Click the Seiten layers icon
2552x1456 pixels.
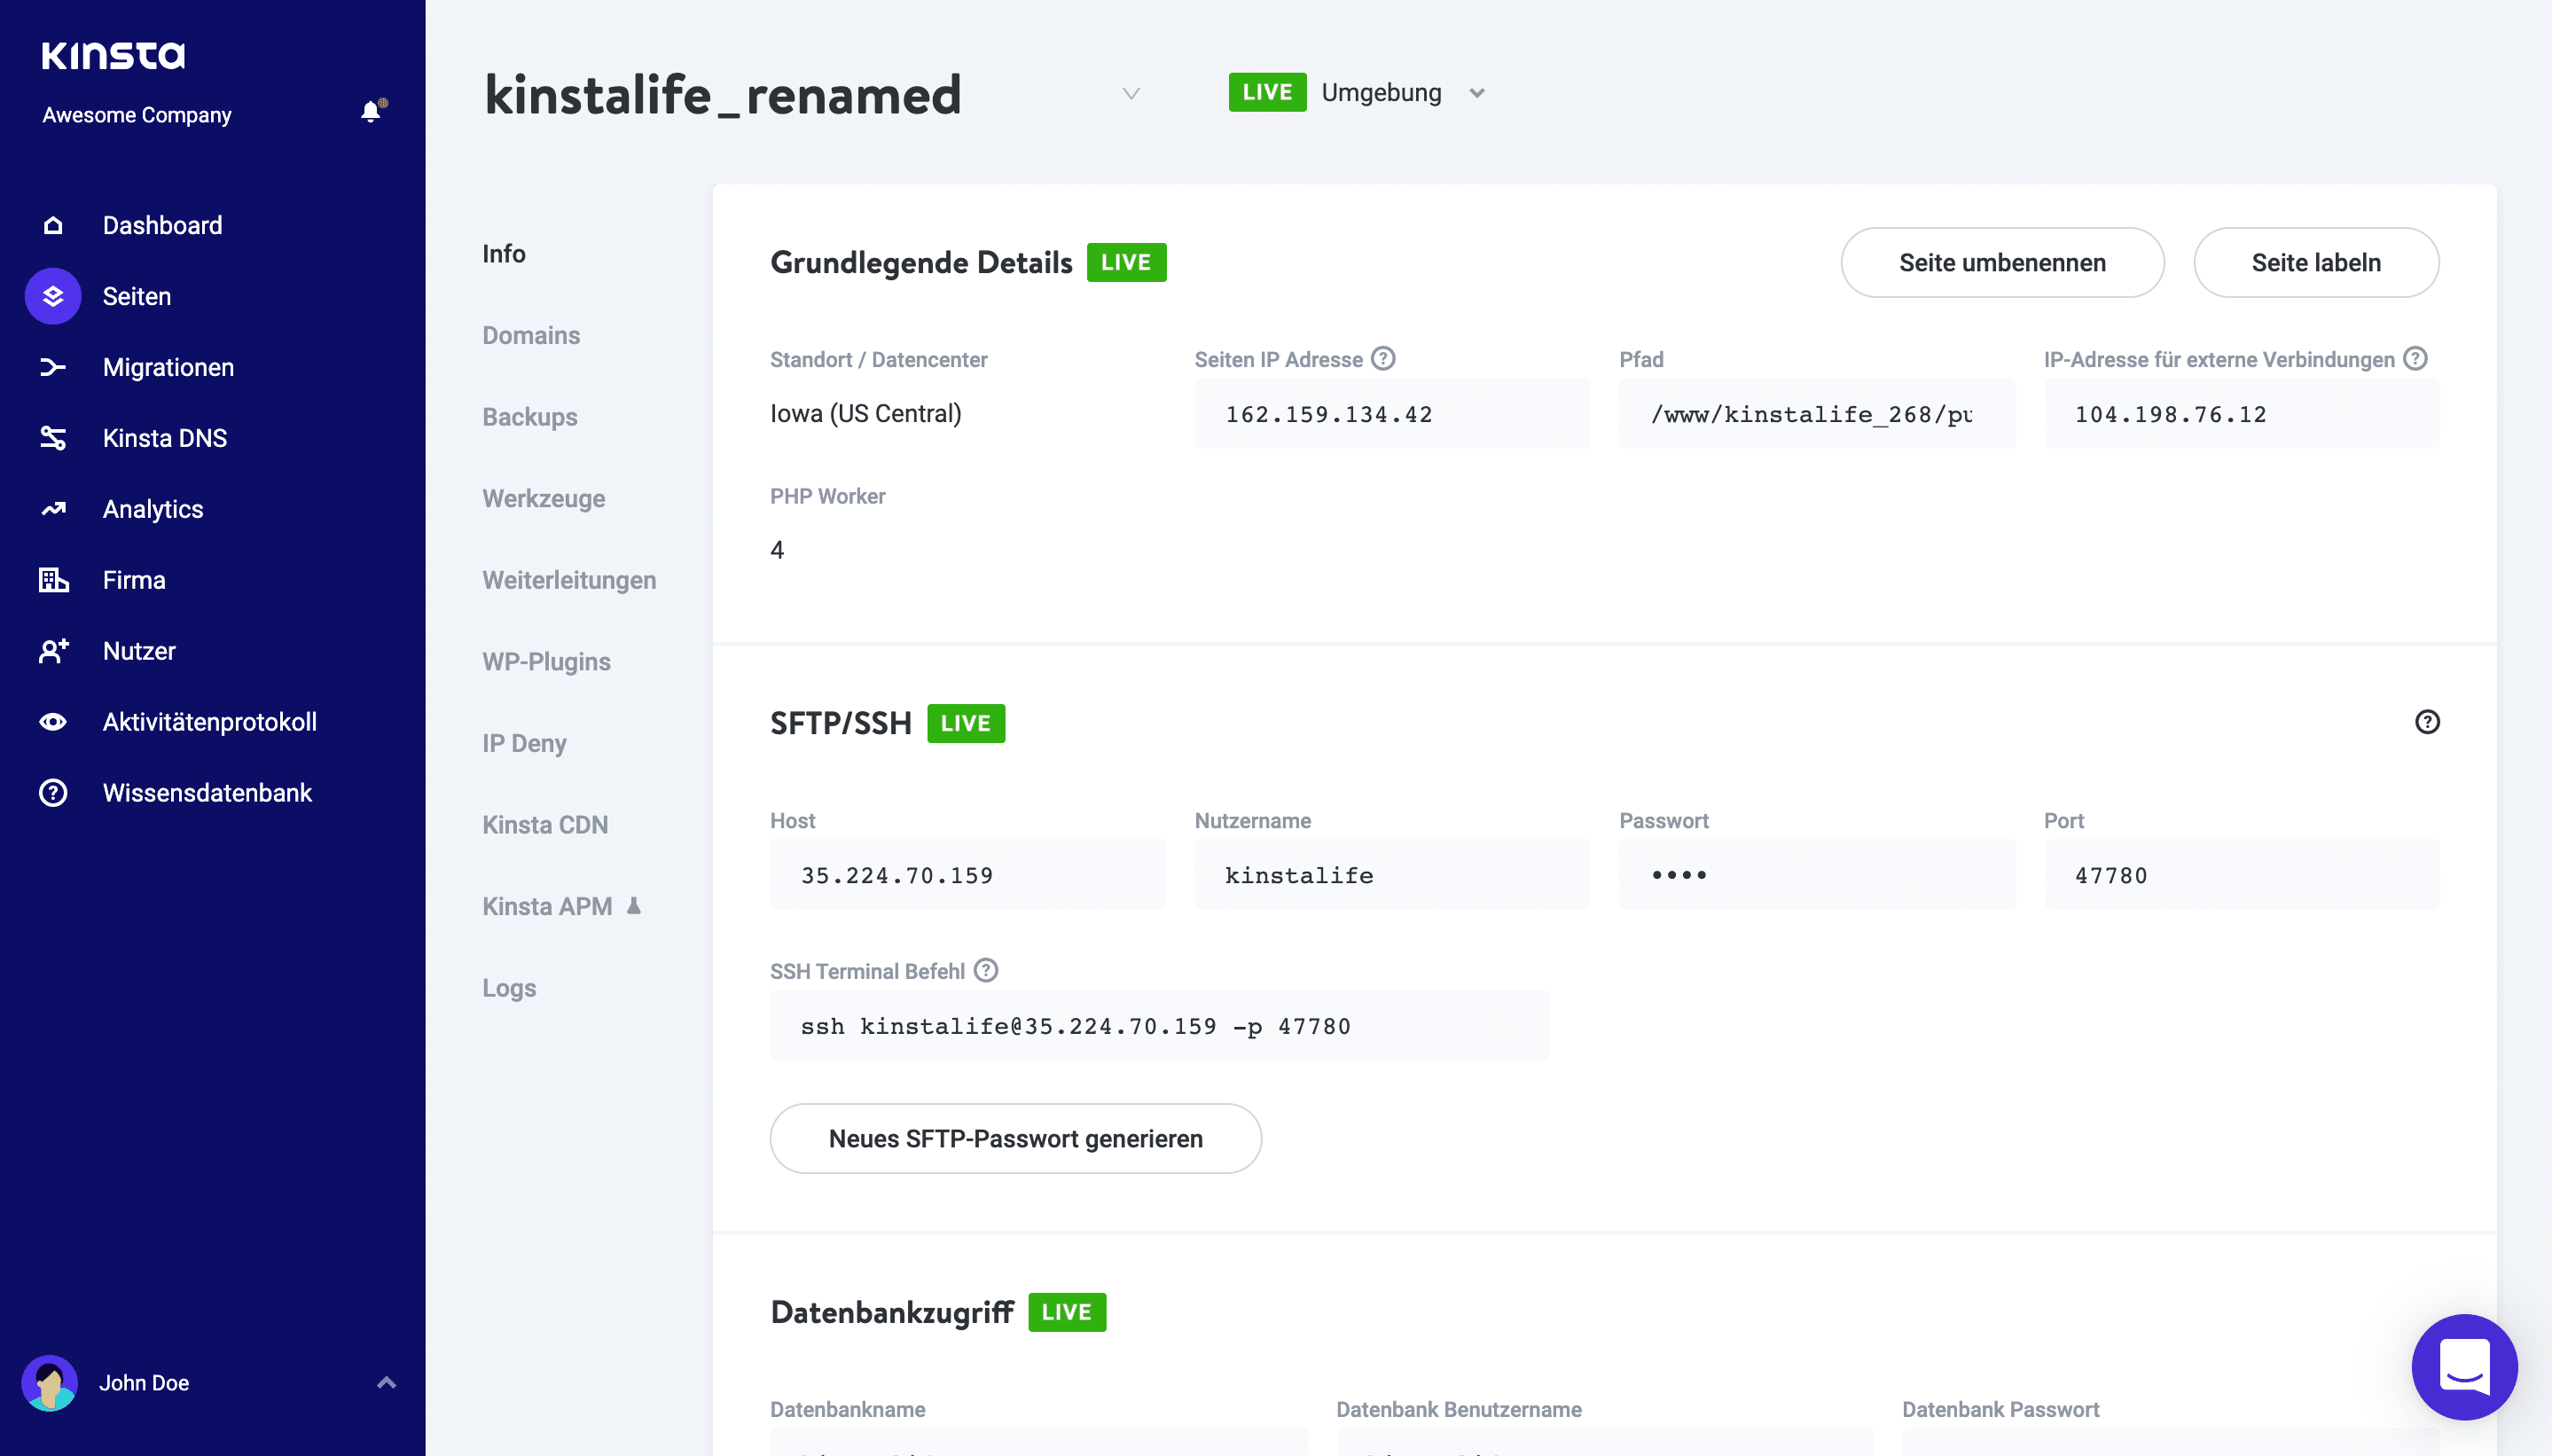[53, 296]
